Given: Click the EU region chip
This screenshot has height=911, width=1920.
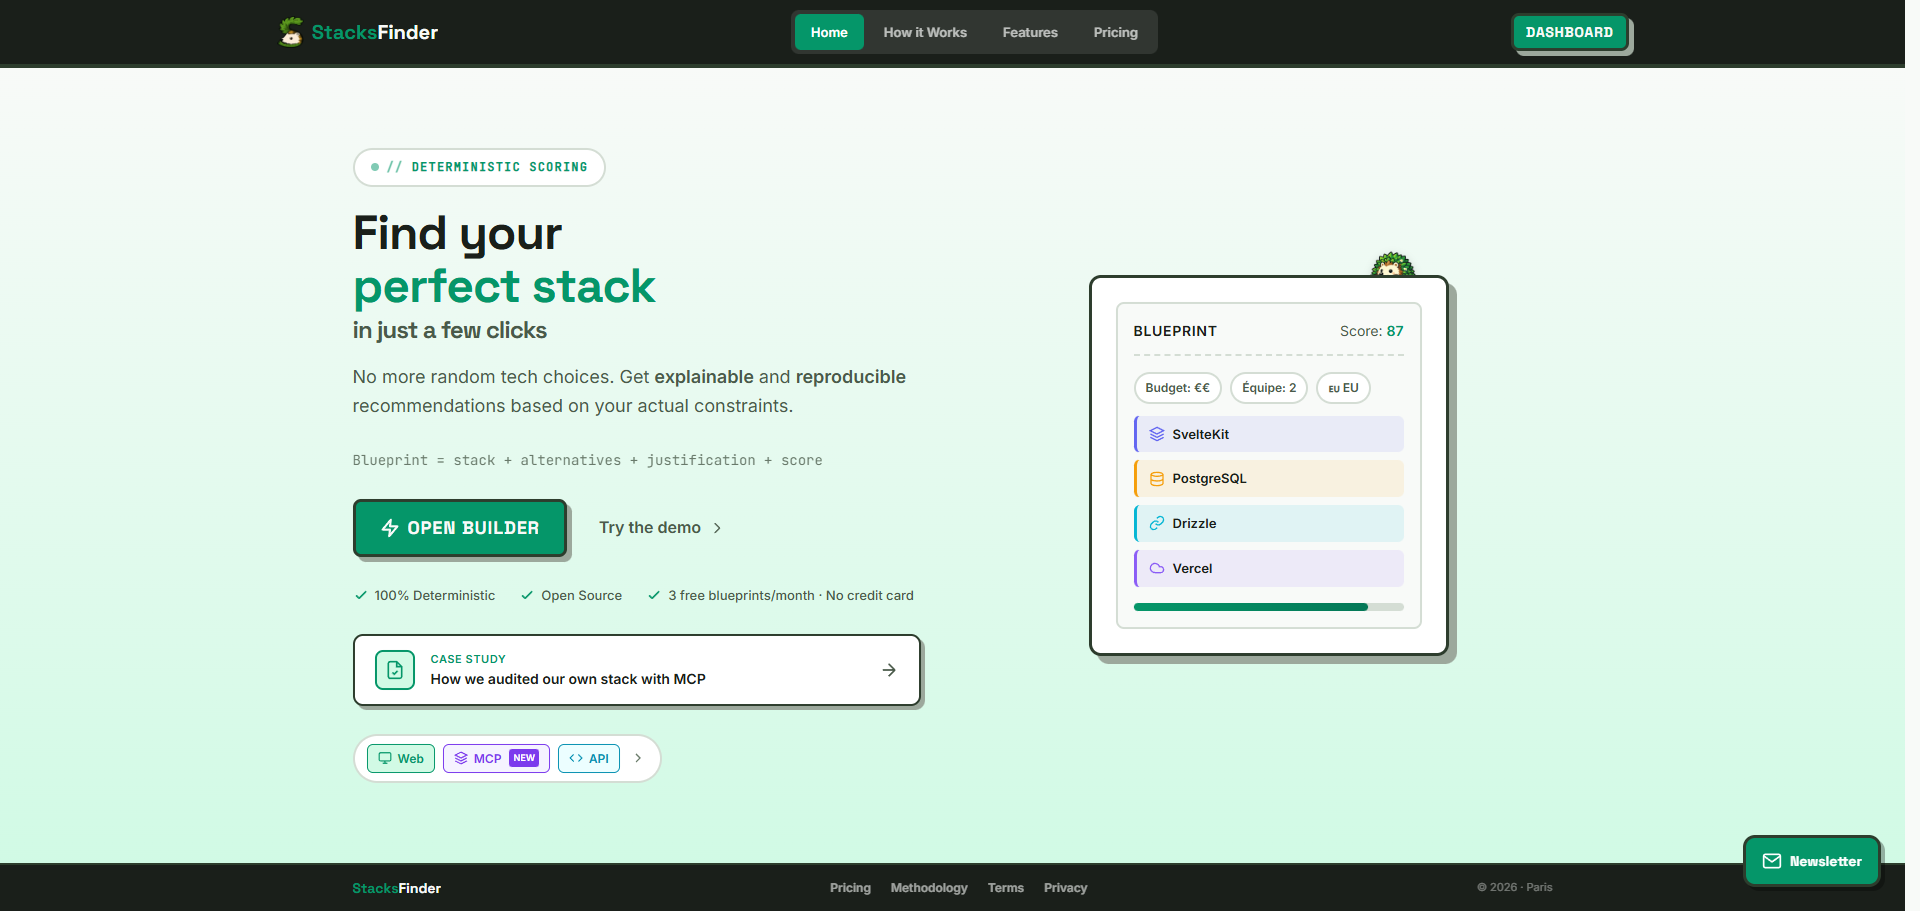Looking at the screenshot, I should [1343, 388].
